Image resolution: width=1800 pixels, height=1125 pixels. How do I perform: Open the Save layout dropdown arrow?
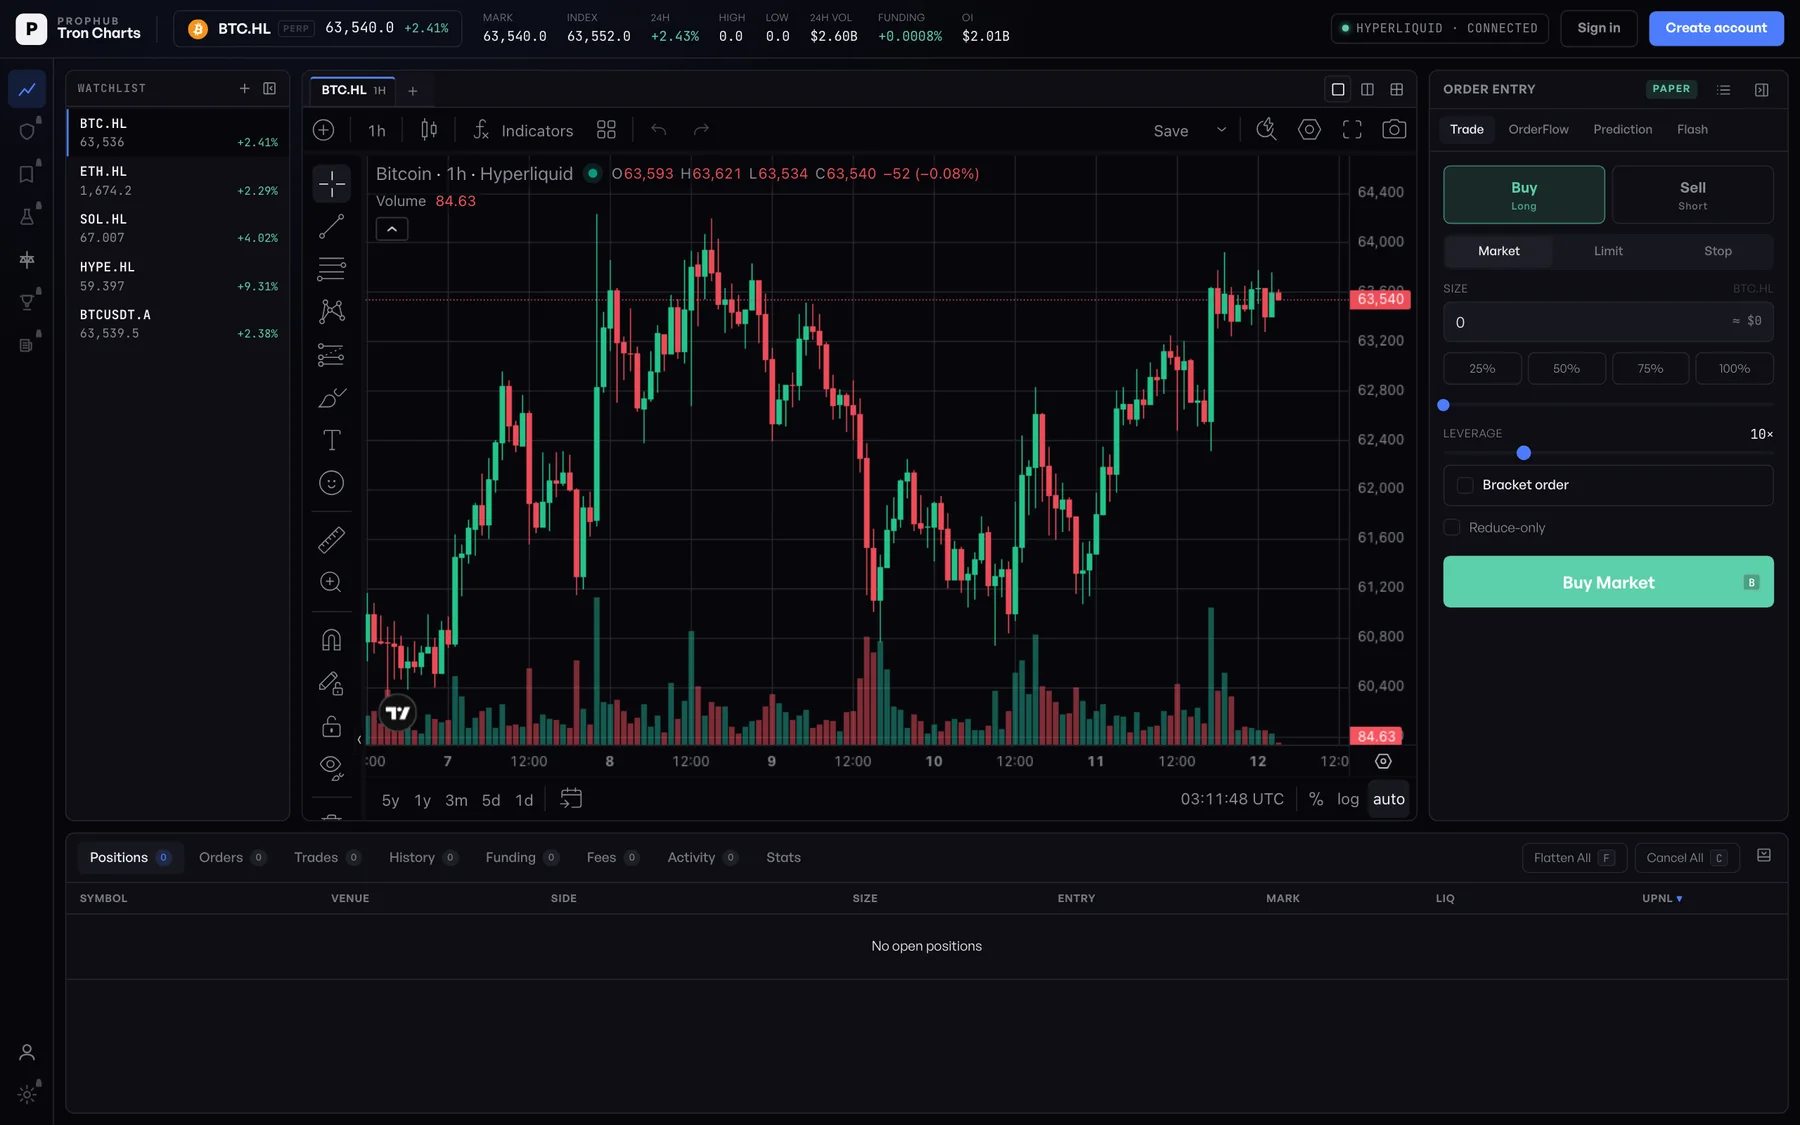click(1221, 130)
